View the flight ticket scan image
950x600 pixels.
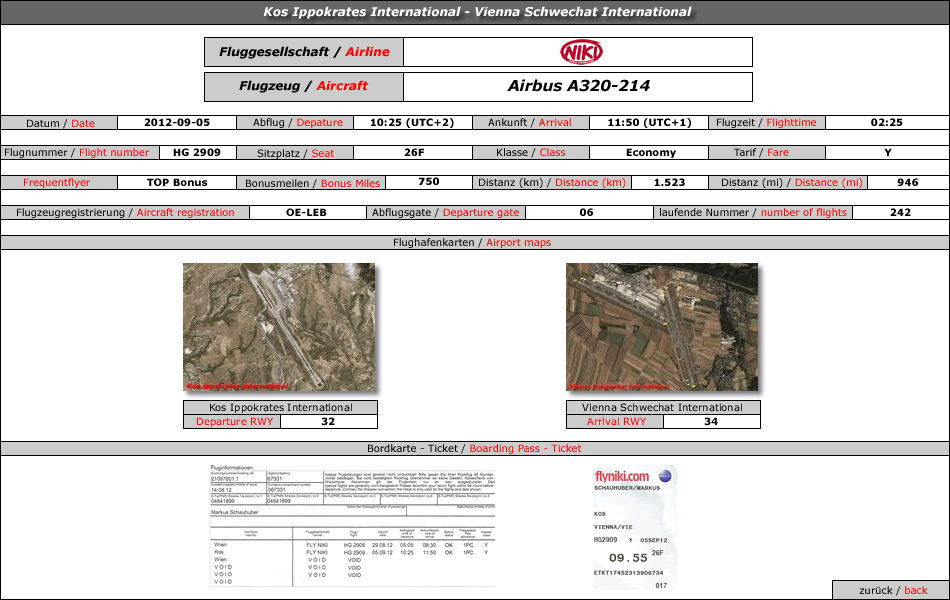coord(352,526)
